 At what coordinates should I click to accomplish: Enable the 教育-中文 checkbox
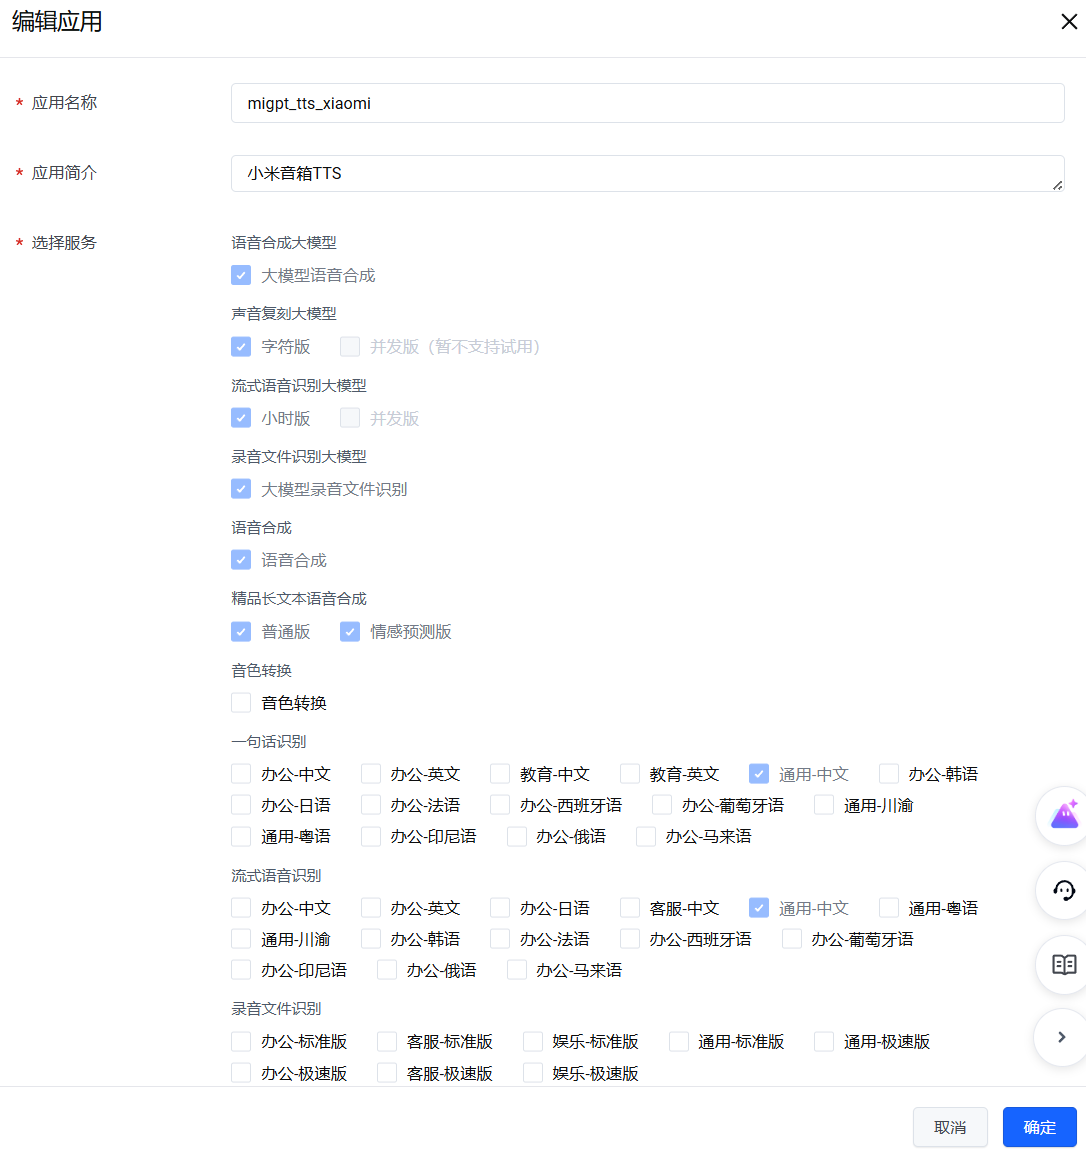(500, 774)
